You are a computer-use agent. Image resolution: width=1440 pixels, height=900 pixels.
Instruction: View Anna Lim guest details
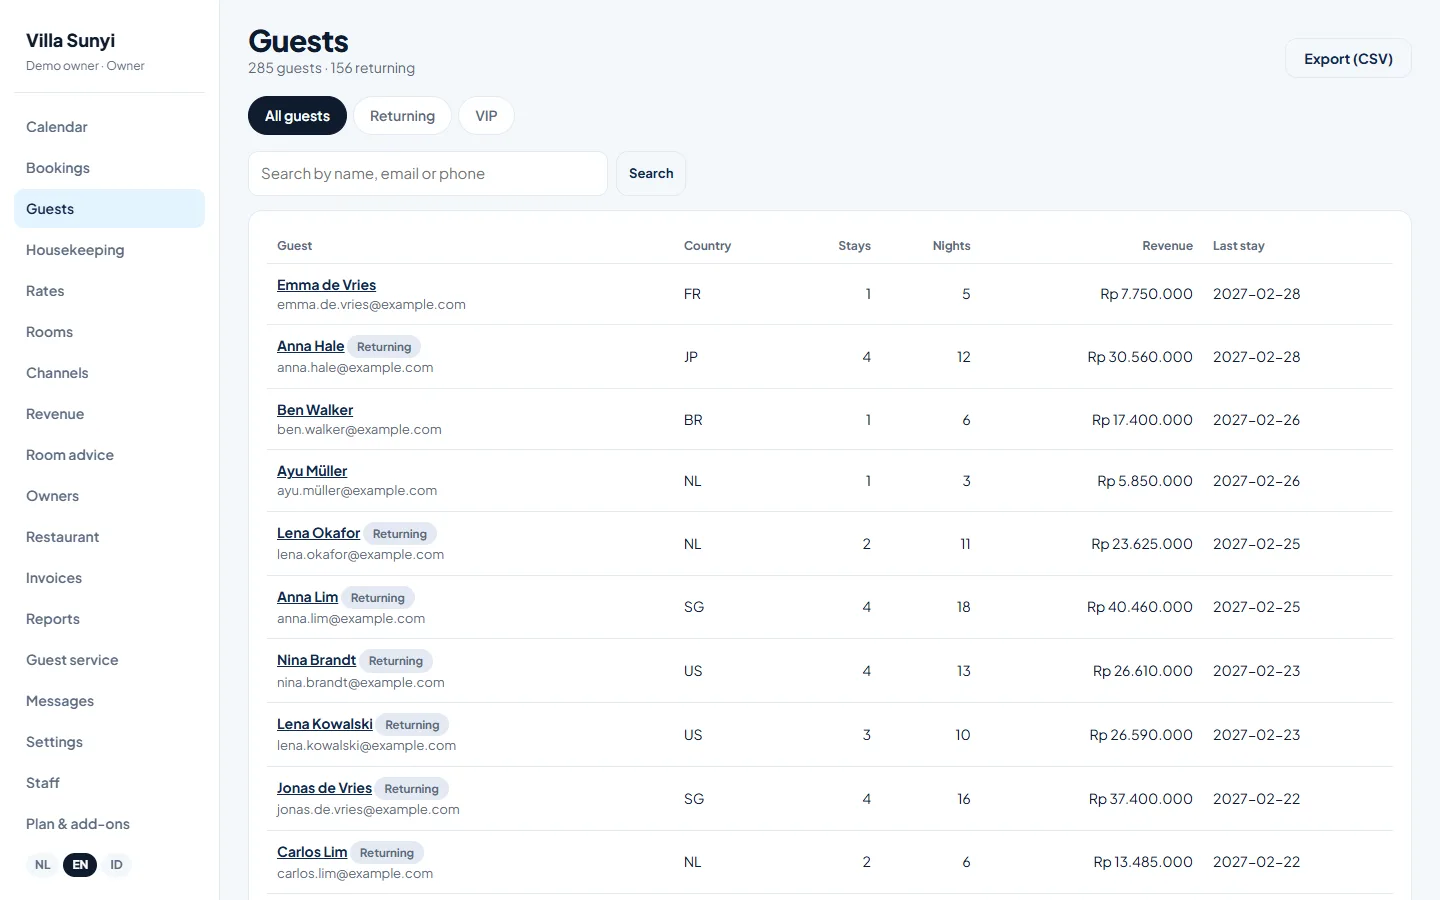(307, 597)
